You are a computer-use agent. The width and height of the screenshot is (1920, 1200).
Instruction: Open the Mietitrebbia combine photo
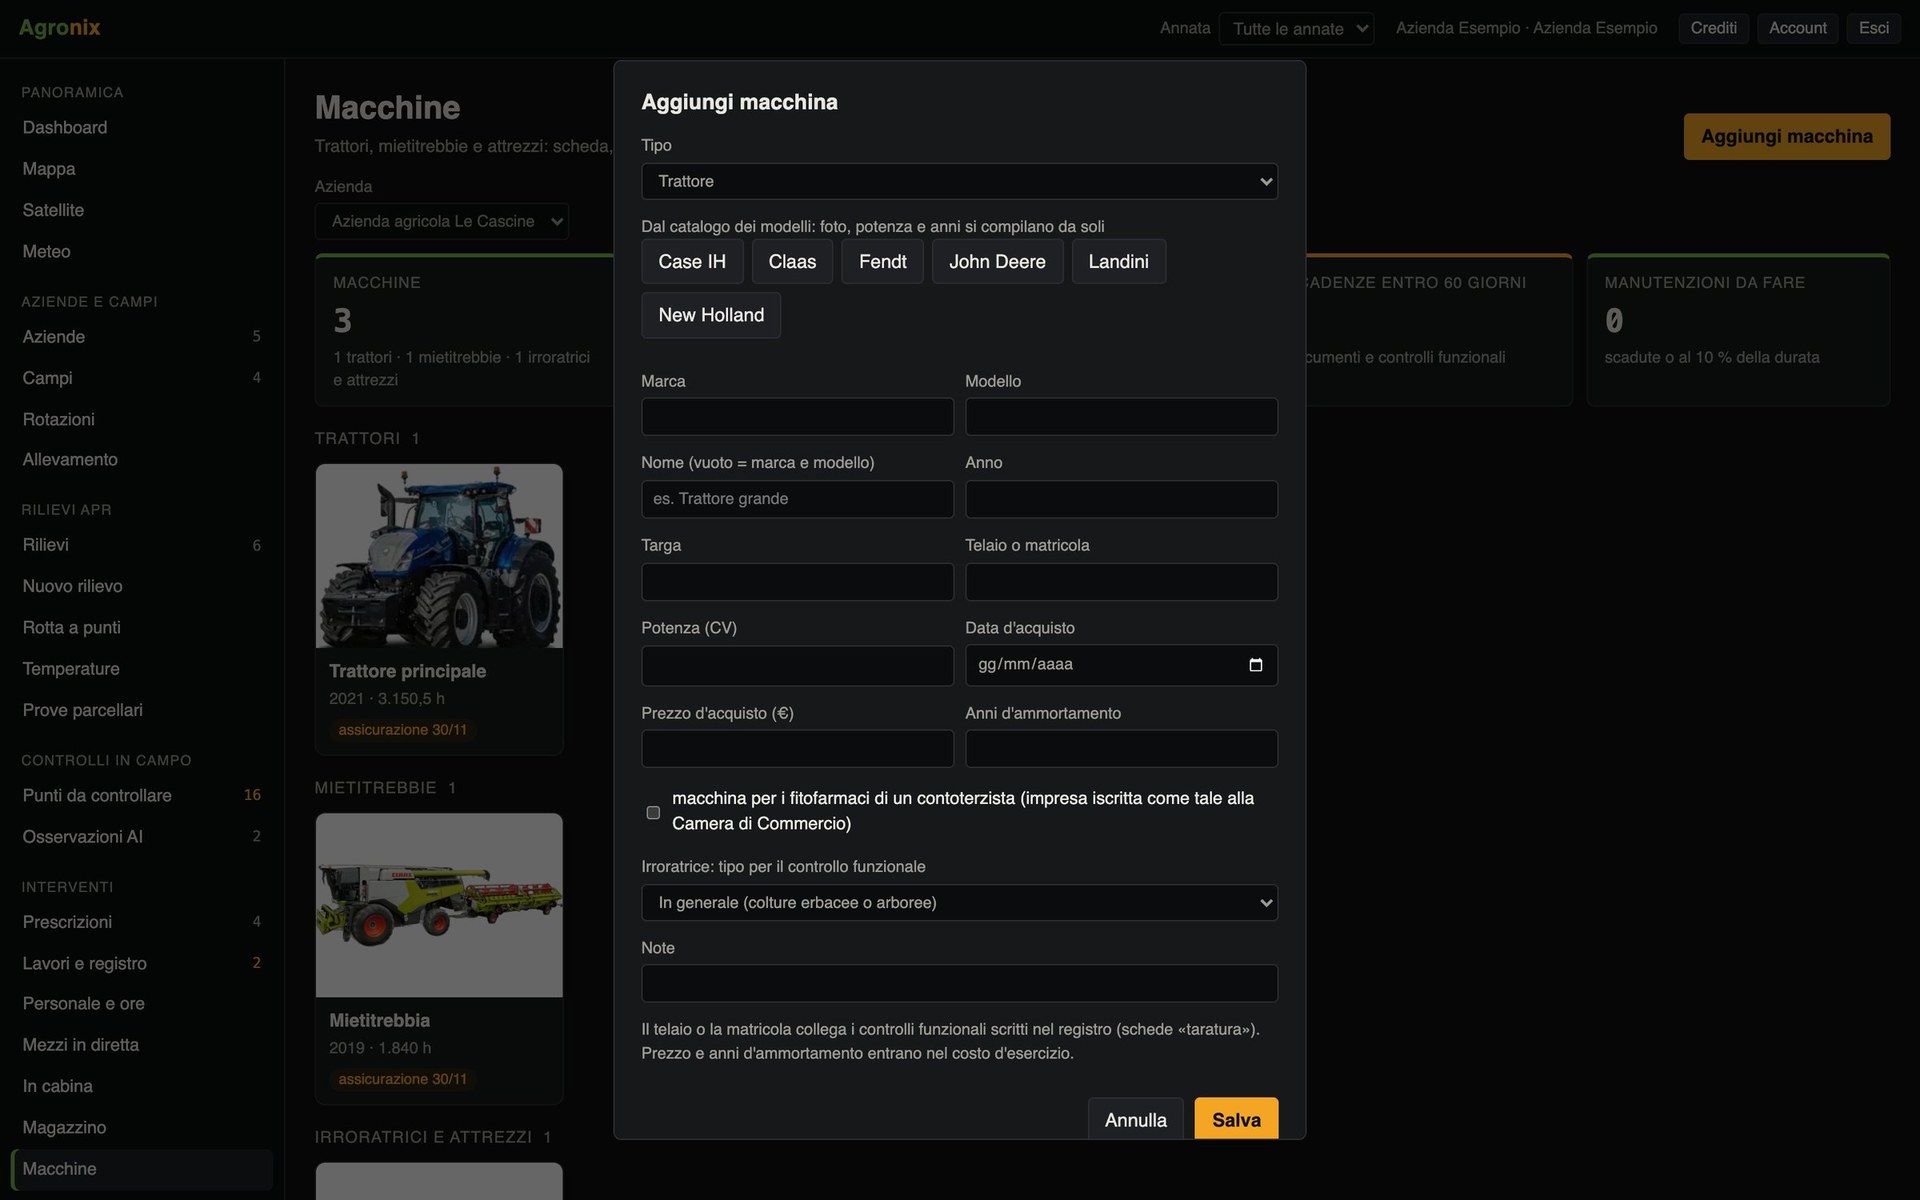point(439,905)
